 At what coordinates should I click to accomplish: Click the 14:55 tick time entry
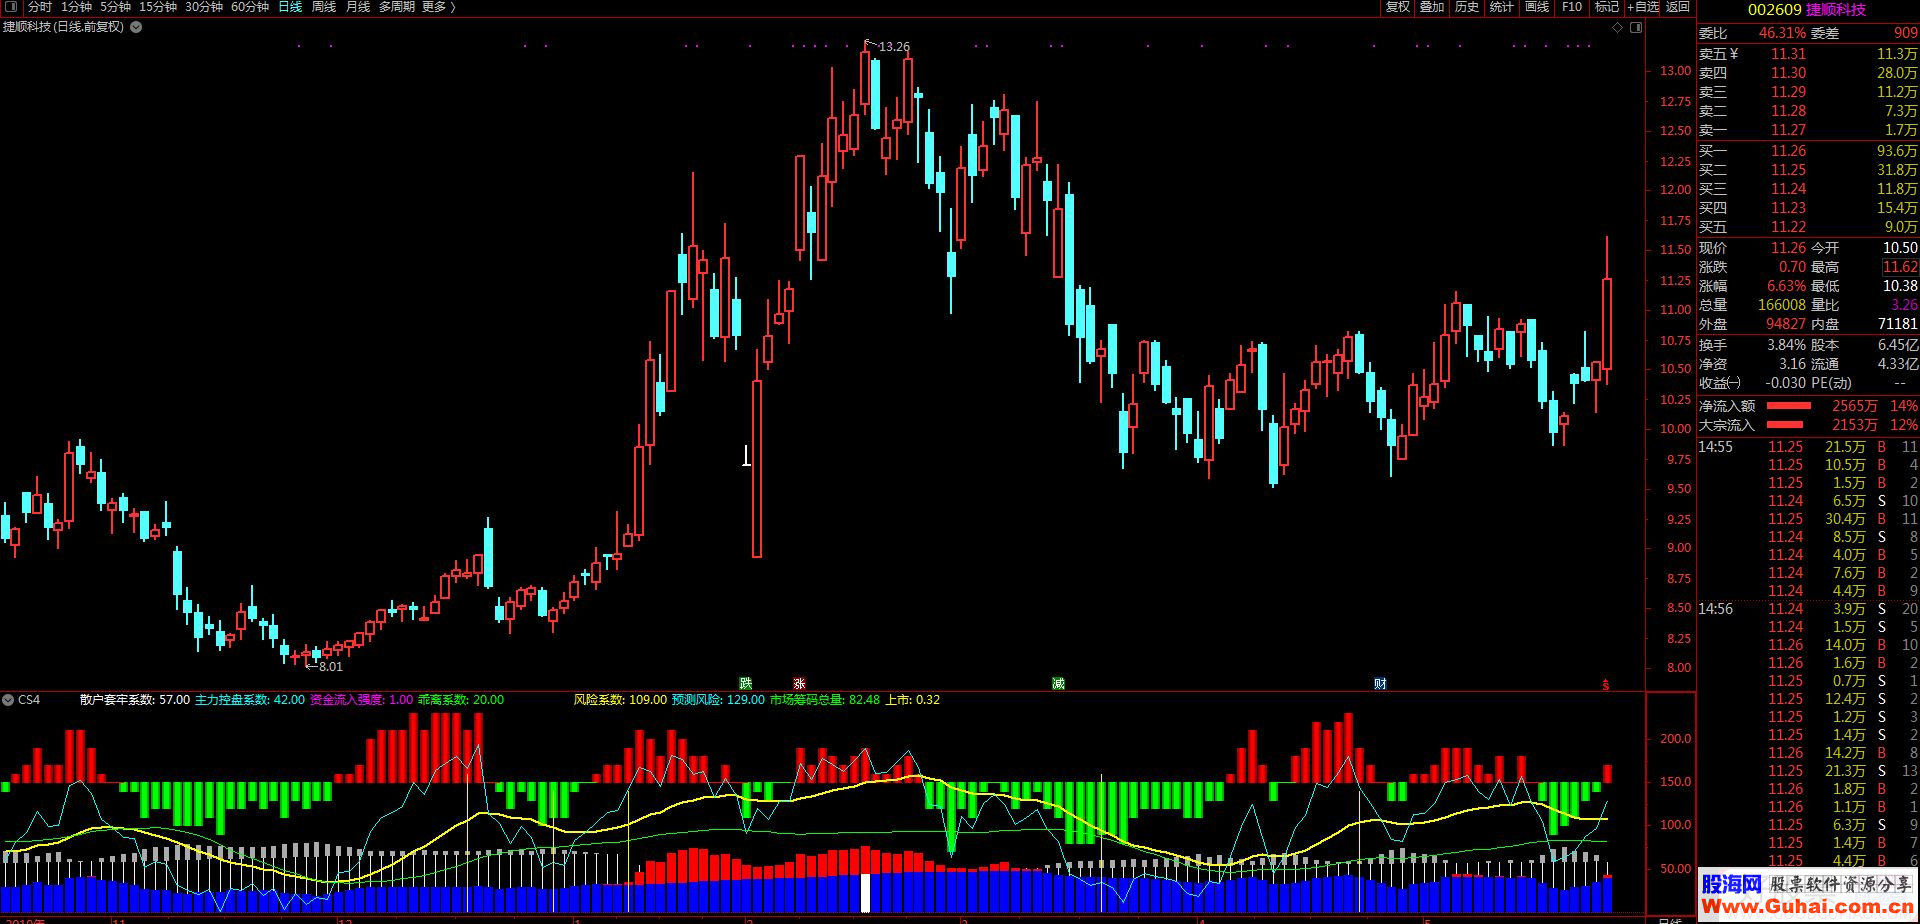click(1715, 447)
